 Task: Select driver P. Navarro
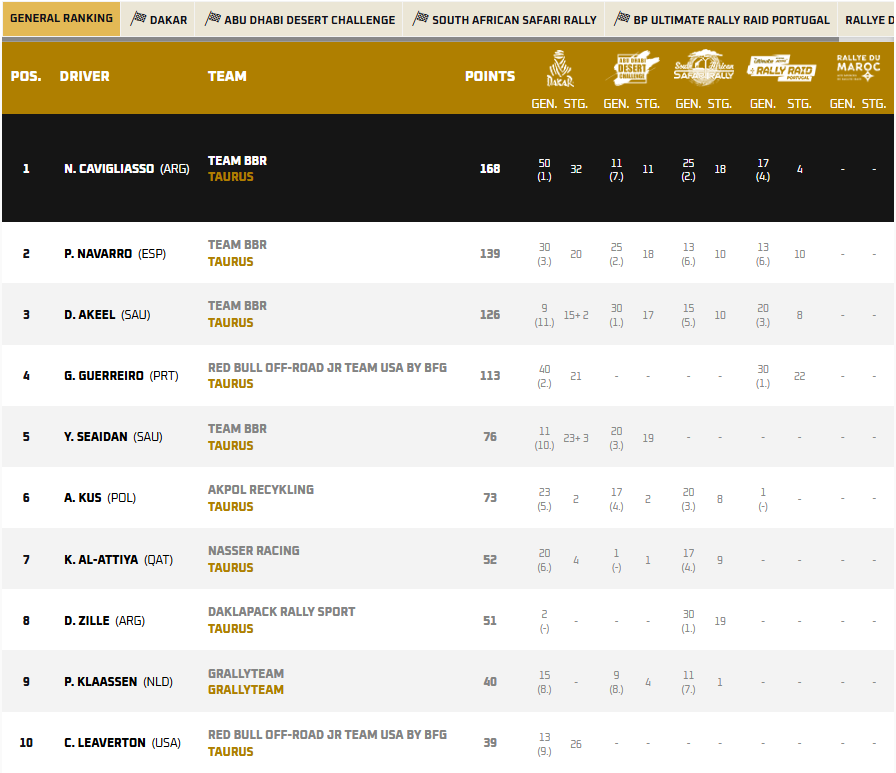pos(98,254)
